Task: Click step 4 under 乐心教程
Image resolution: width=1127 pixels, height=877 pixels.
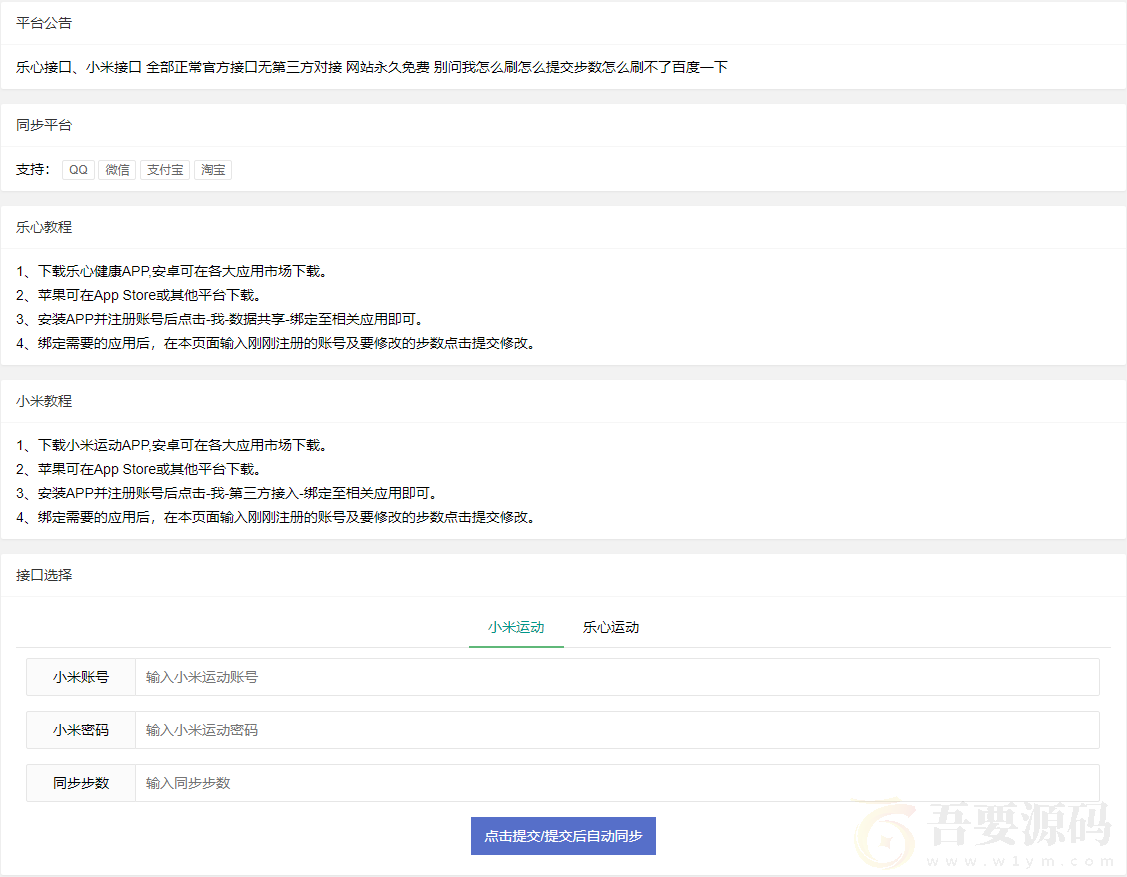Action: pyautogui.click(x=277, y=344)
